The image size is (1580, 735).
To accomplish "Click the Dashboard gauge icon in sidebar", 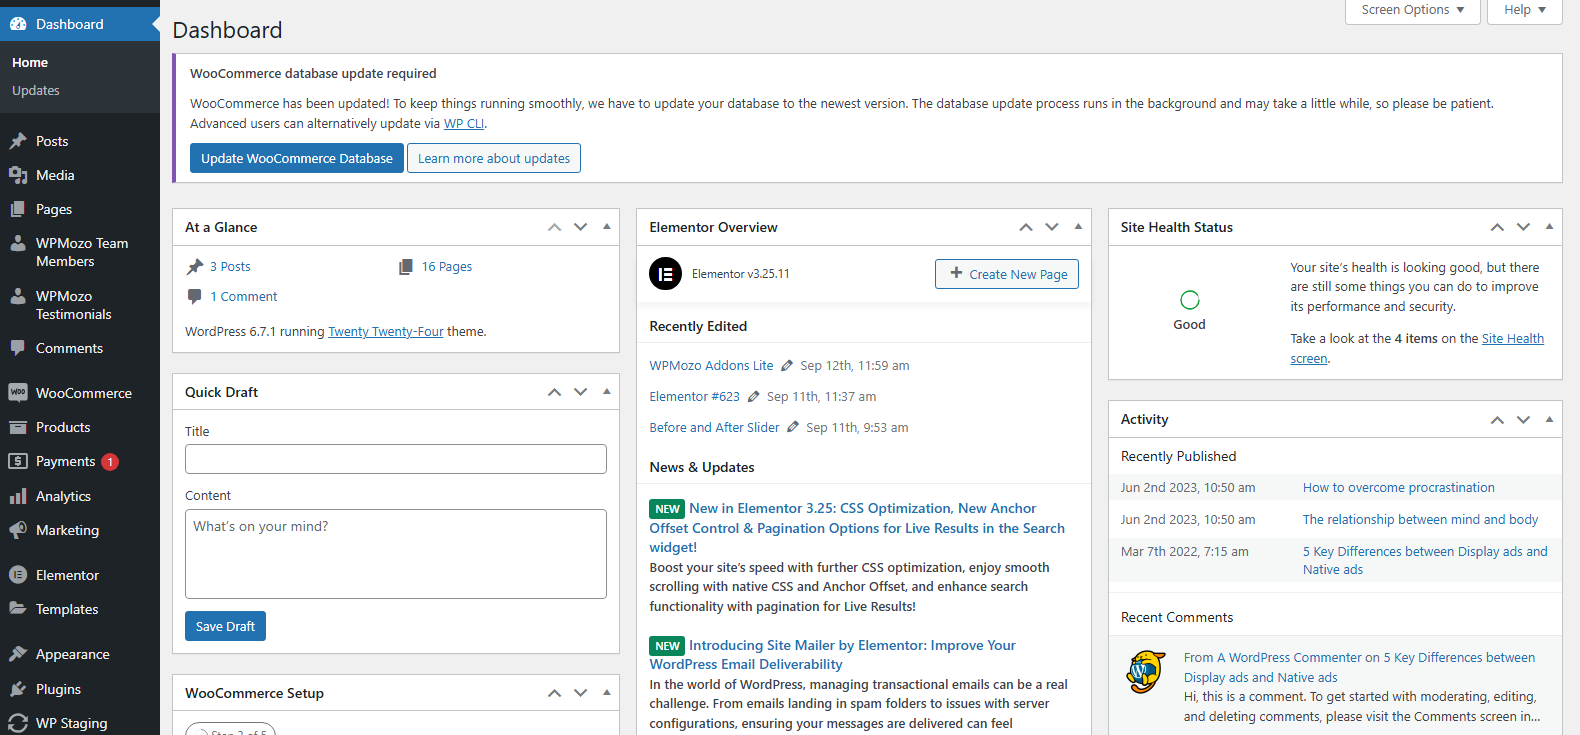I will pyautogui.click(x=18, y=24).
